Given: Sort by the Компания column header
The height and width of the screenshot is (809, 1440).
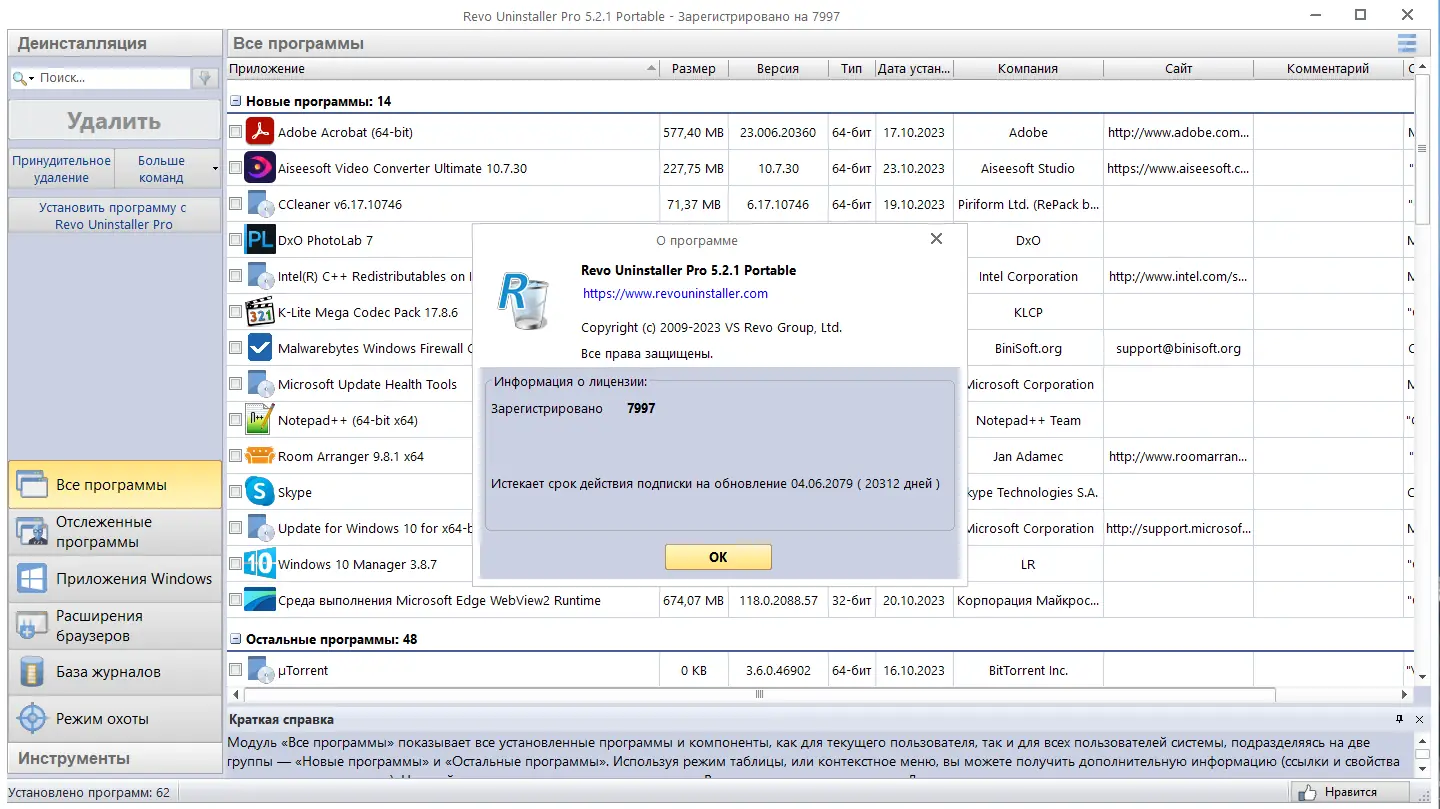Looking at the screenshot, I should (x=1028, y=69).
